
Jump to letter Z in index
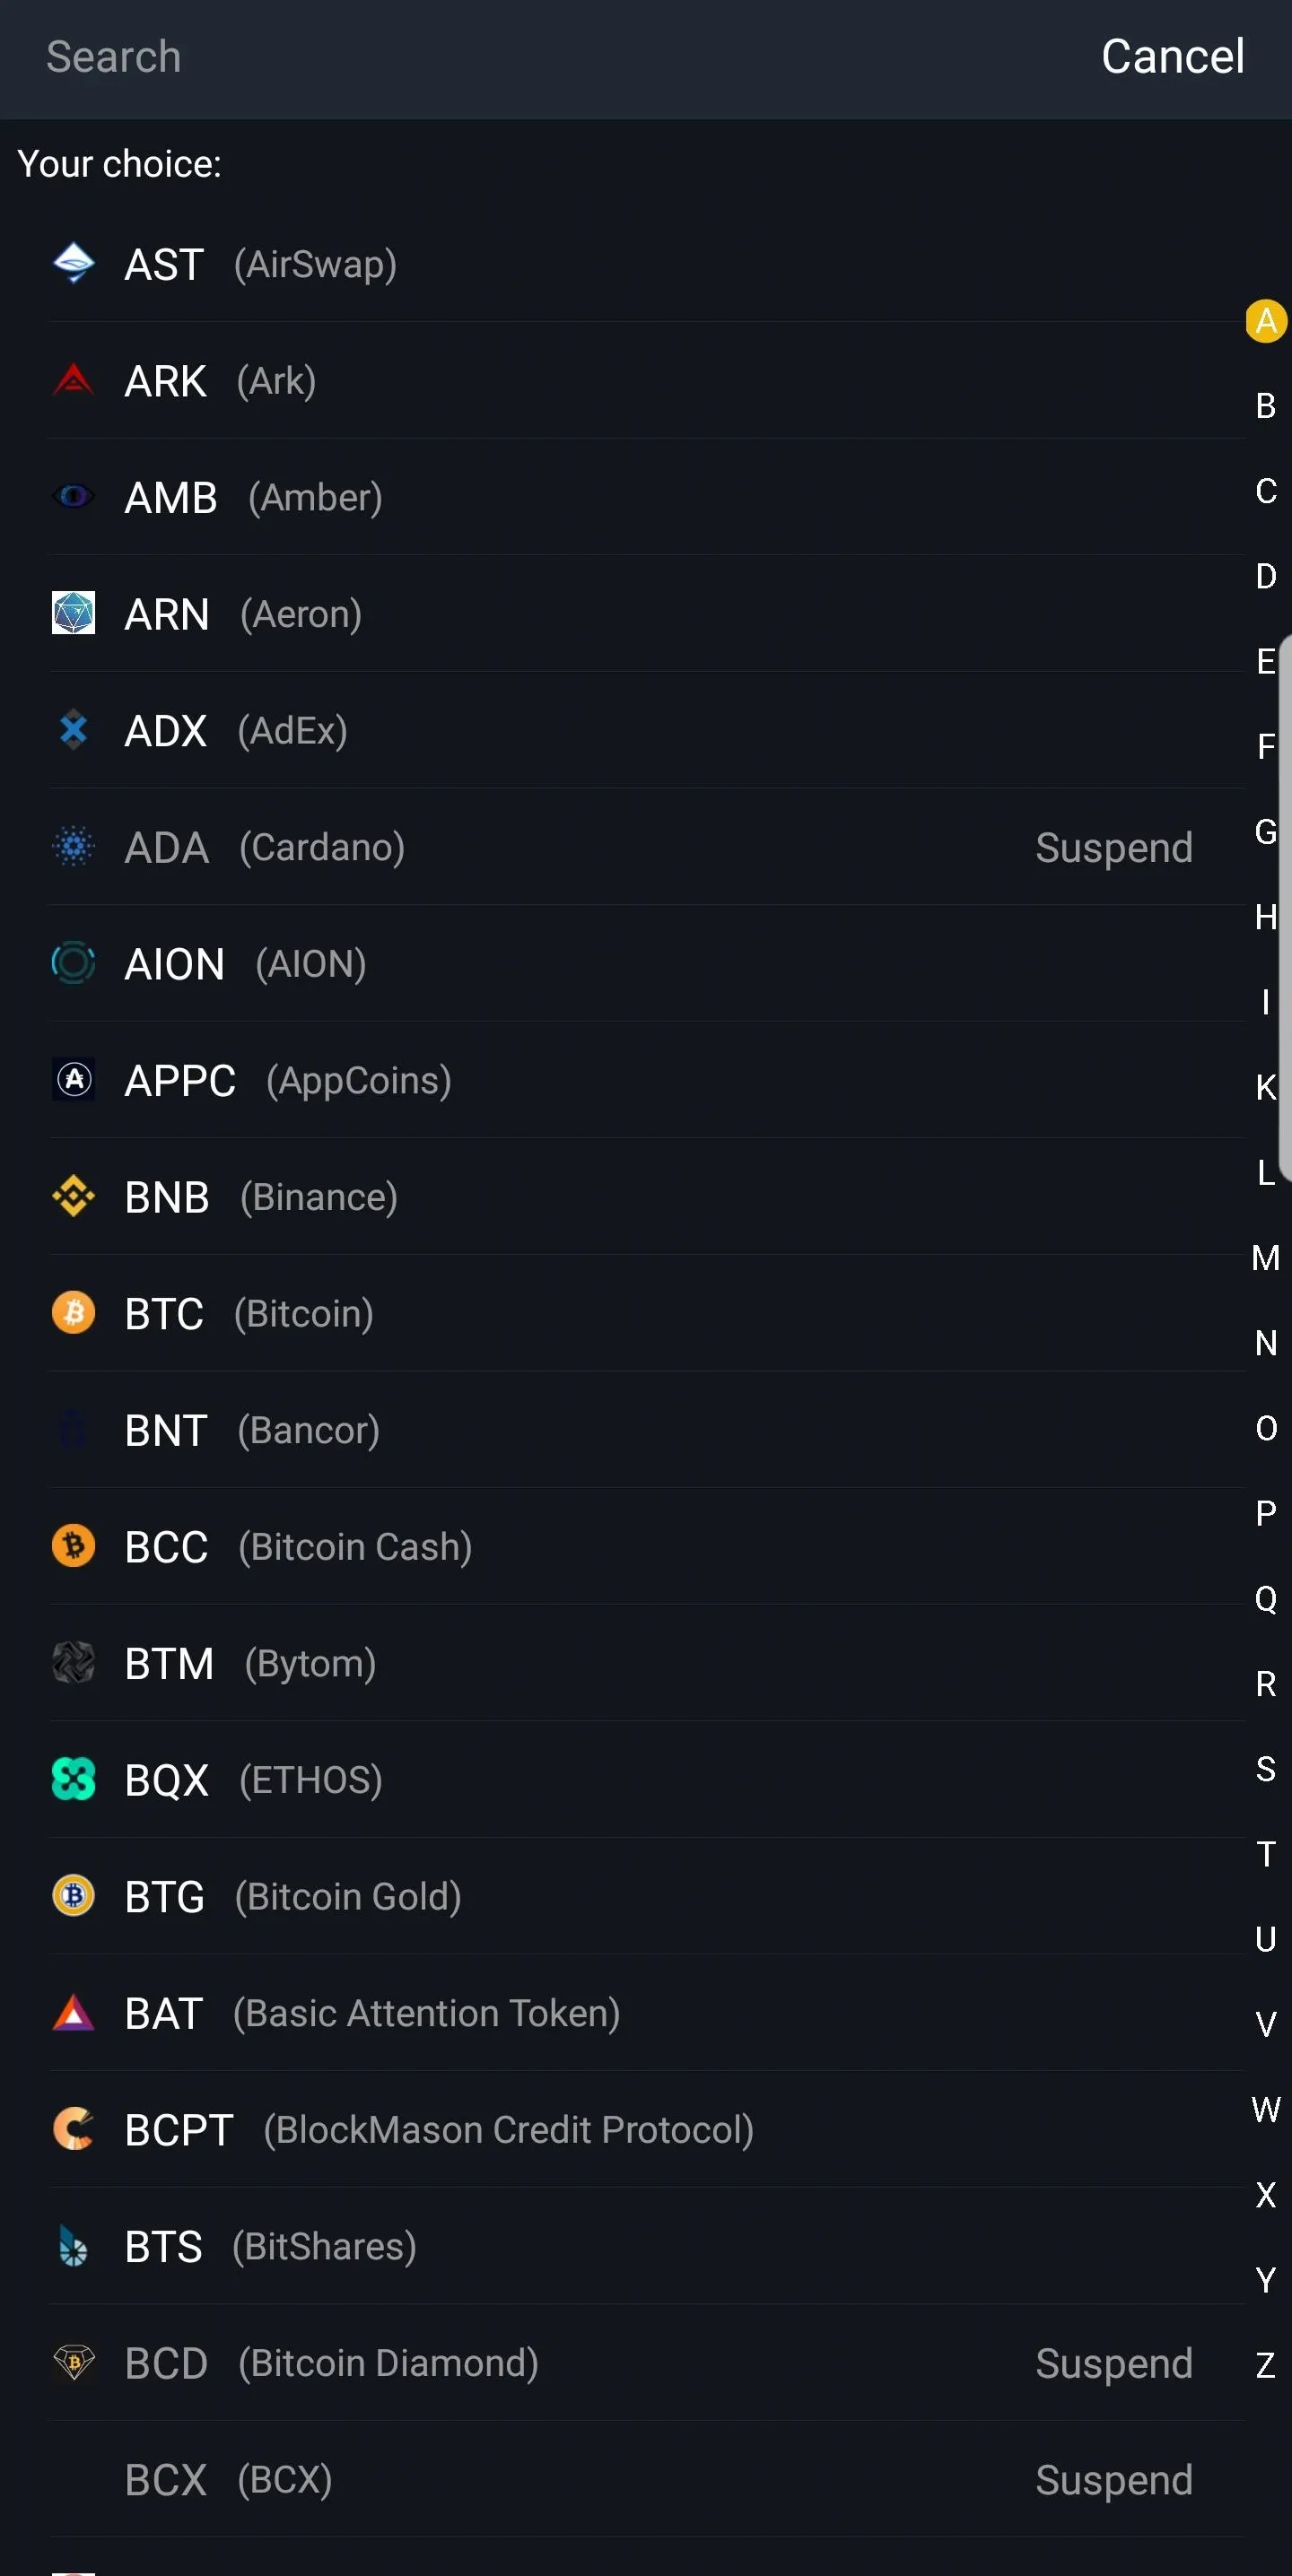coord(1266,2366)
